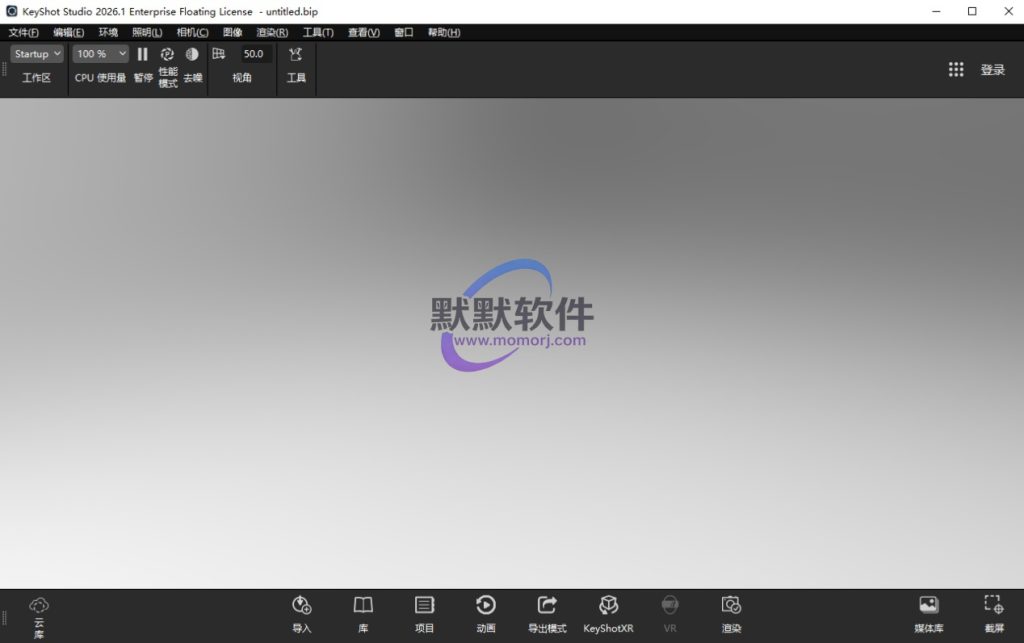The width and height of the screenshot is (1024, 643).
Task: Open the Render (渲染) dialog
Action: pyautogui.click(x=731, y=612)
